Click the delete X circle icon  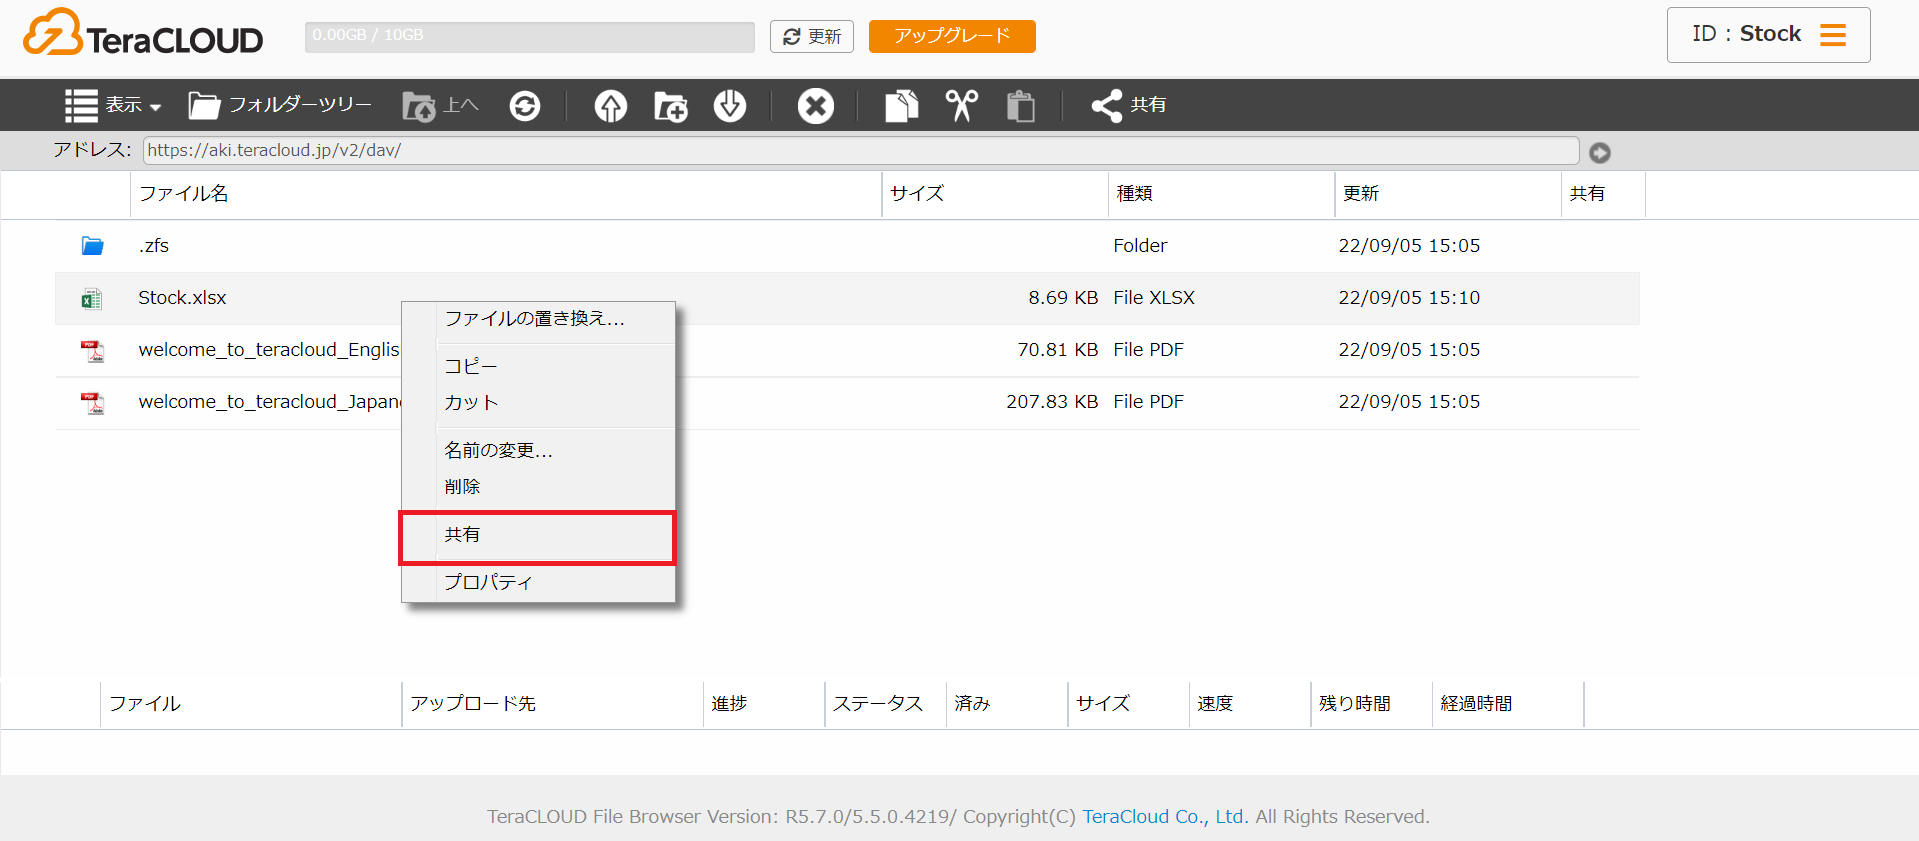816,105
